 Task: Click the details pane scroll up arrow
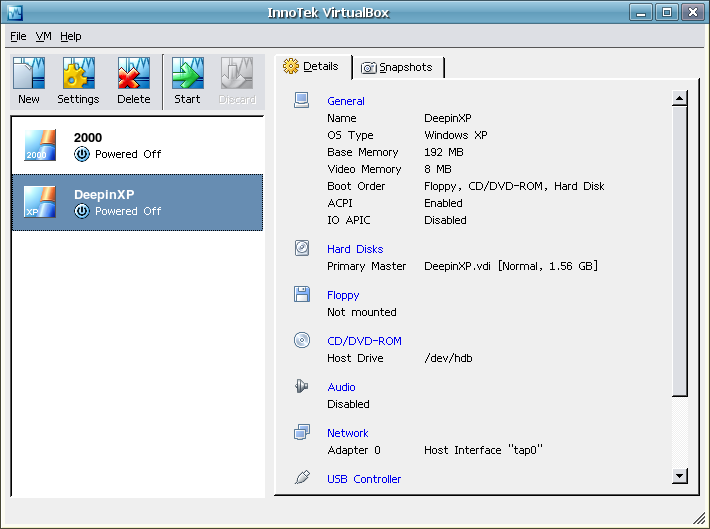[680, 98]
